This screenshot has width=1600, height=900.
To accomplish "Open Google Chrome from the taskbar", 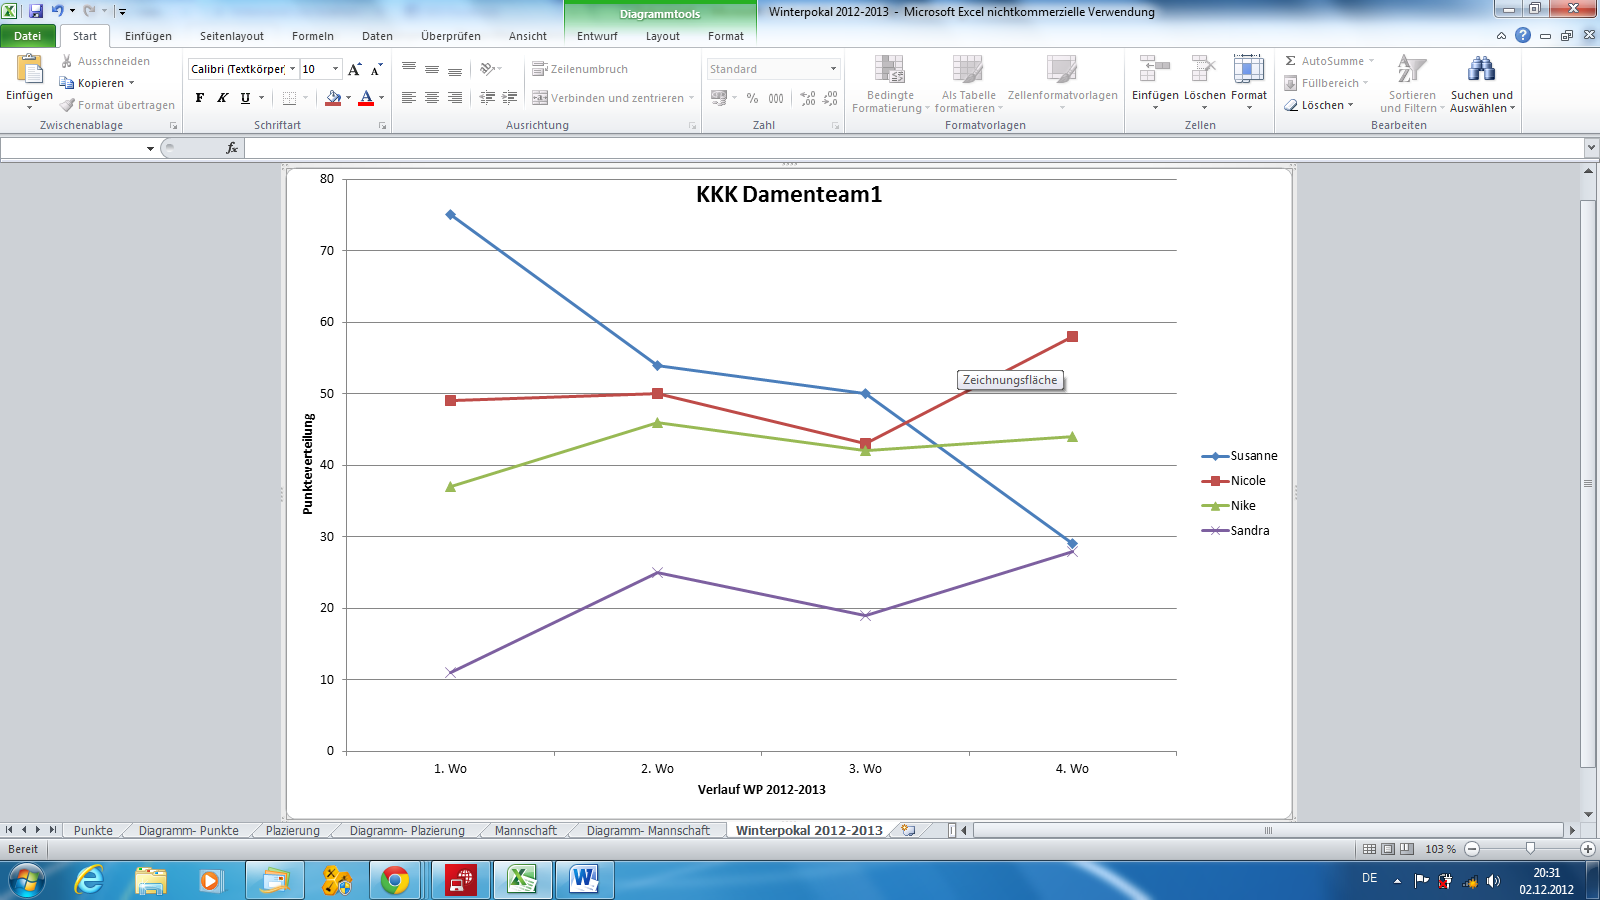I will [x=395, y=880].
